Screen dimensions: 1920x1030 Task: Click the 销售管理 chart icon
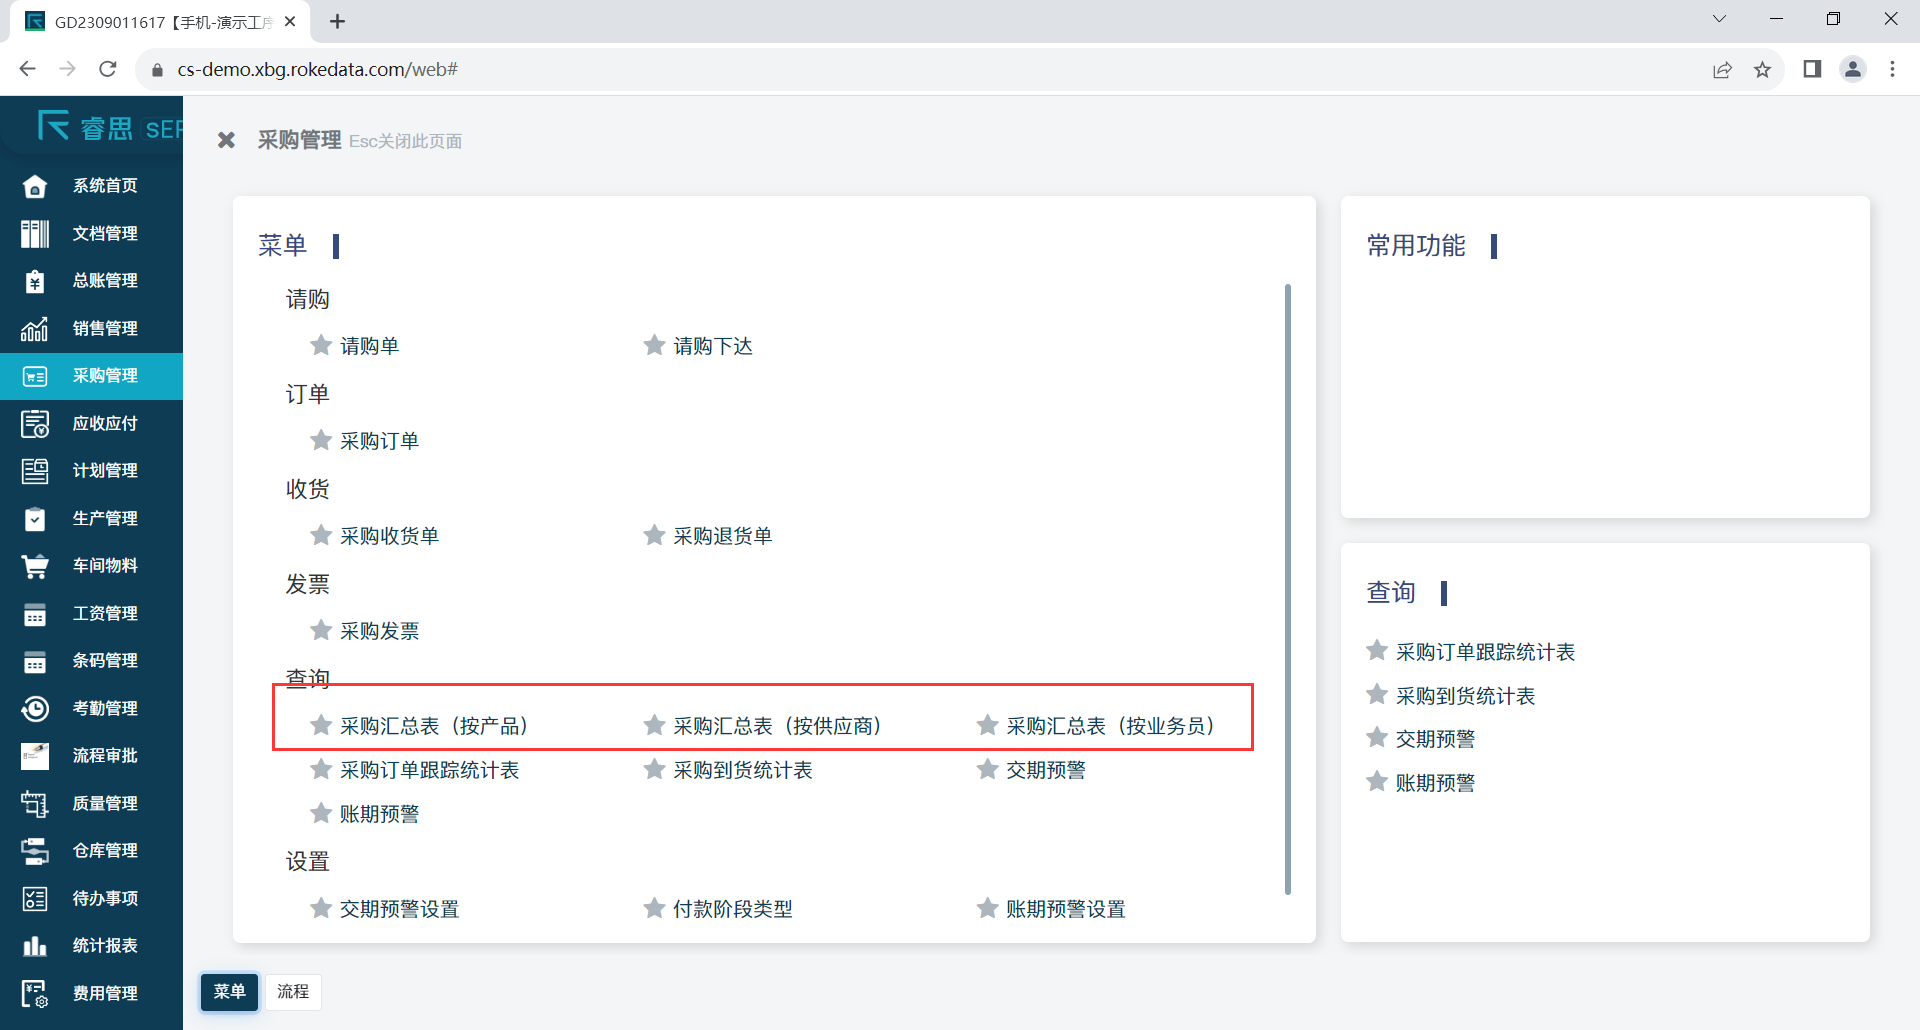pos(35,329)
